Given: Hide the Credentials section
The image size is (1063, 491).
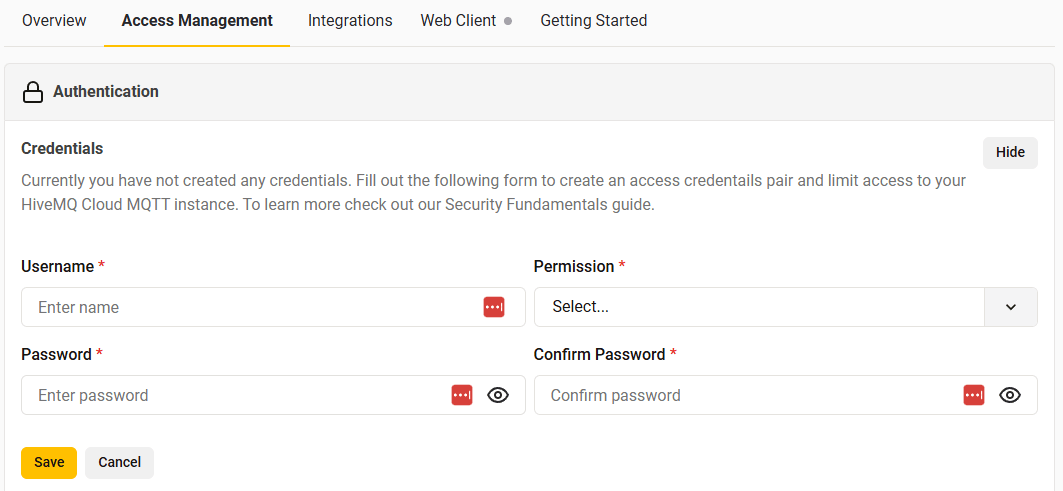Looking at the screenshot, I should [1010, 152].
